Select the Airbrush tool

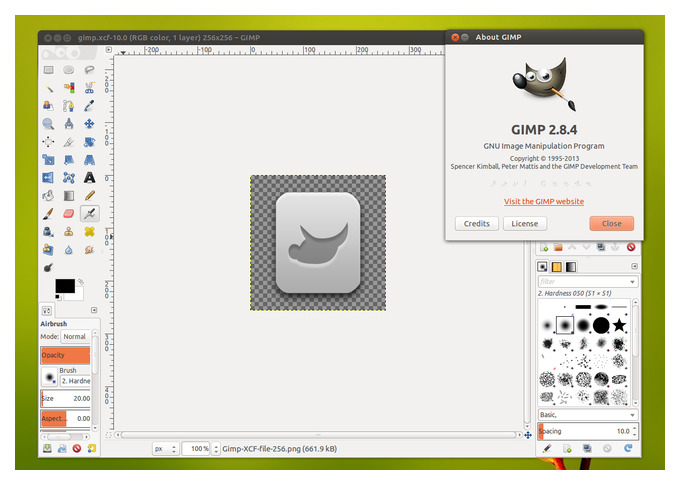[89, 213]
